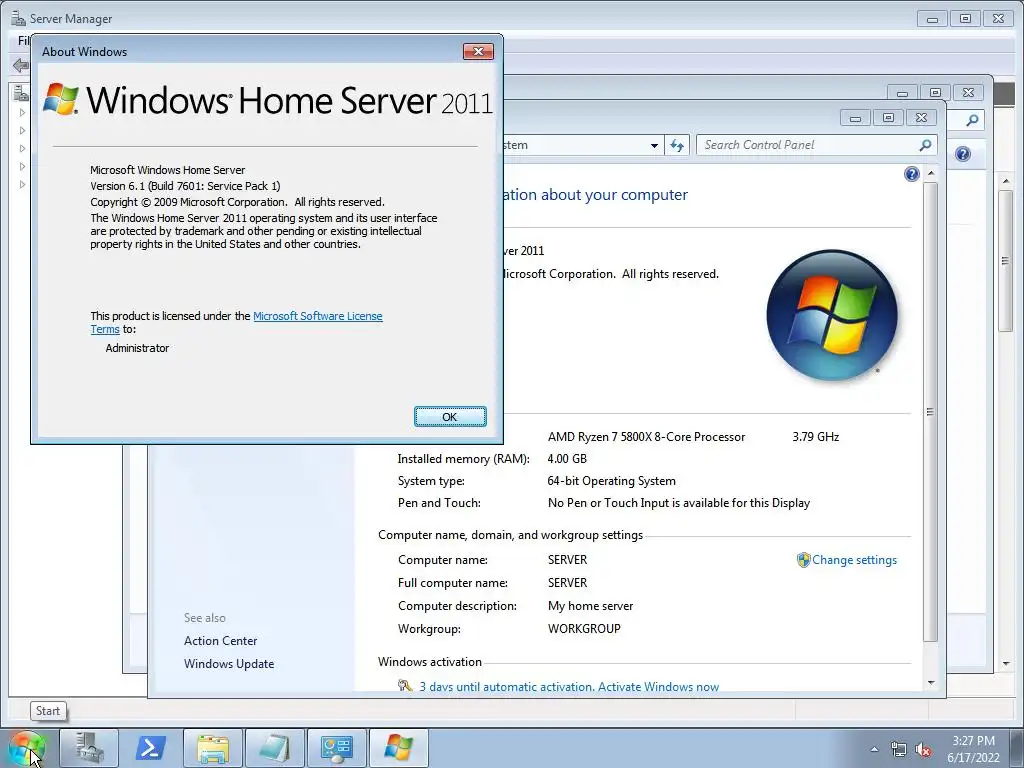
Task: Close the About Windows dialog
Action: pos(478,52)
